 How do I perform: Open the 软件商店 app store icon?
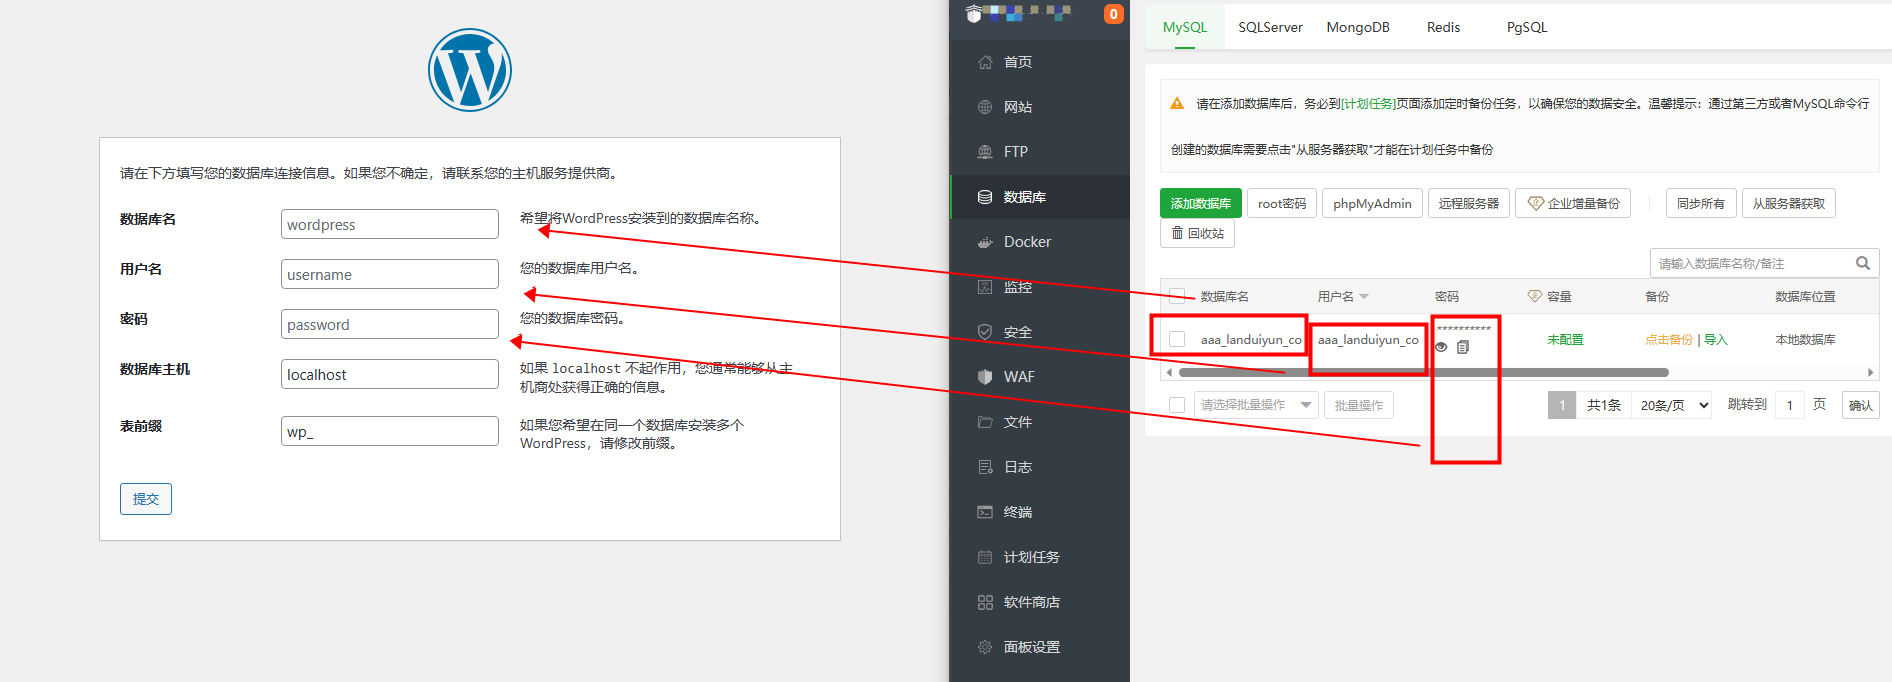[x=985, y=602]
